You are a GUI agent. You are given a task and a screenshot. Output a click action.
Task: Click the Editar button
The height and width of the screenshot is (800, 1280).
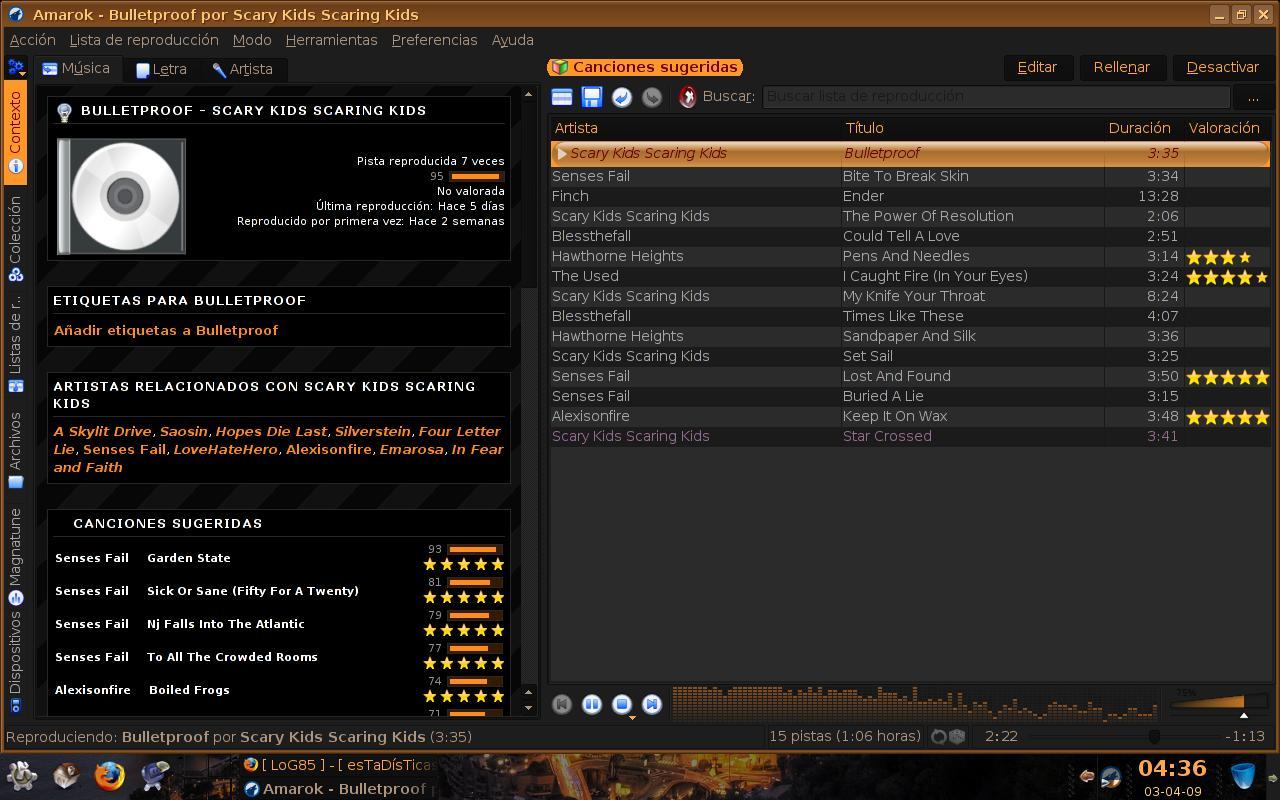[x=1037, y=67]
